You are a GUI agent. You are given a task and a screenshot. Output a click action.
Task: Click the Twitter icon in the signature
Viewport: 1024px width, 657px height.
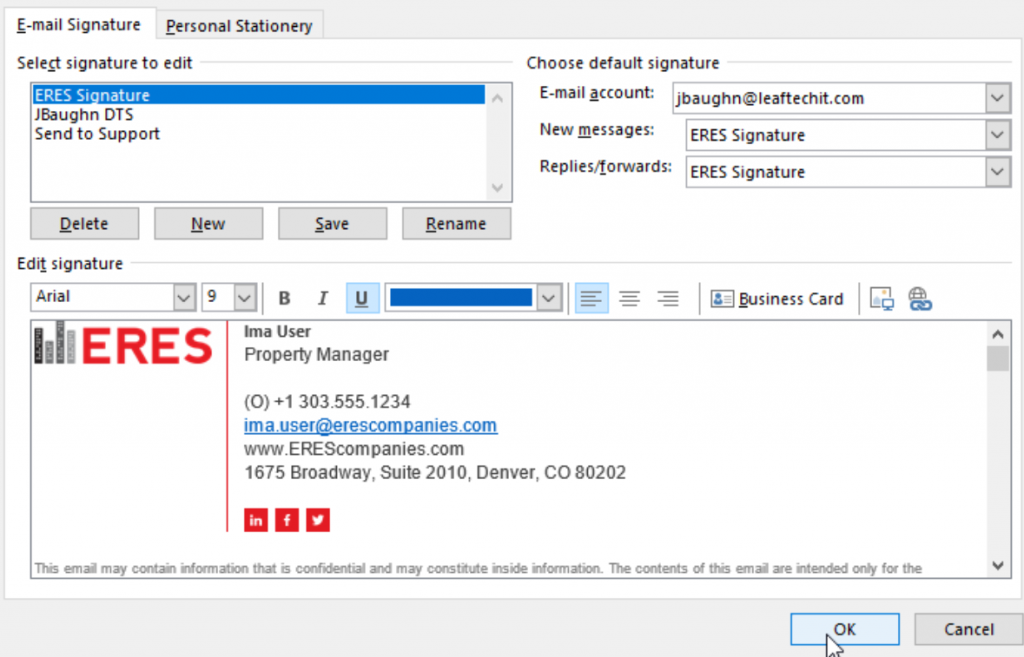point(317,520)
